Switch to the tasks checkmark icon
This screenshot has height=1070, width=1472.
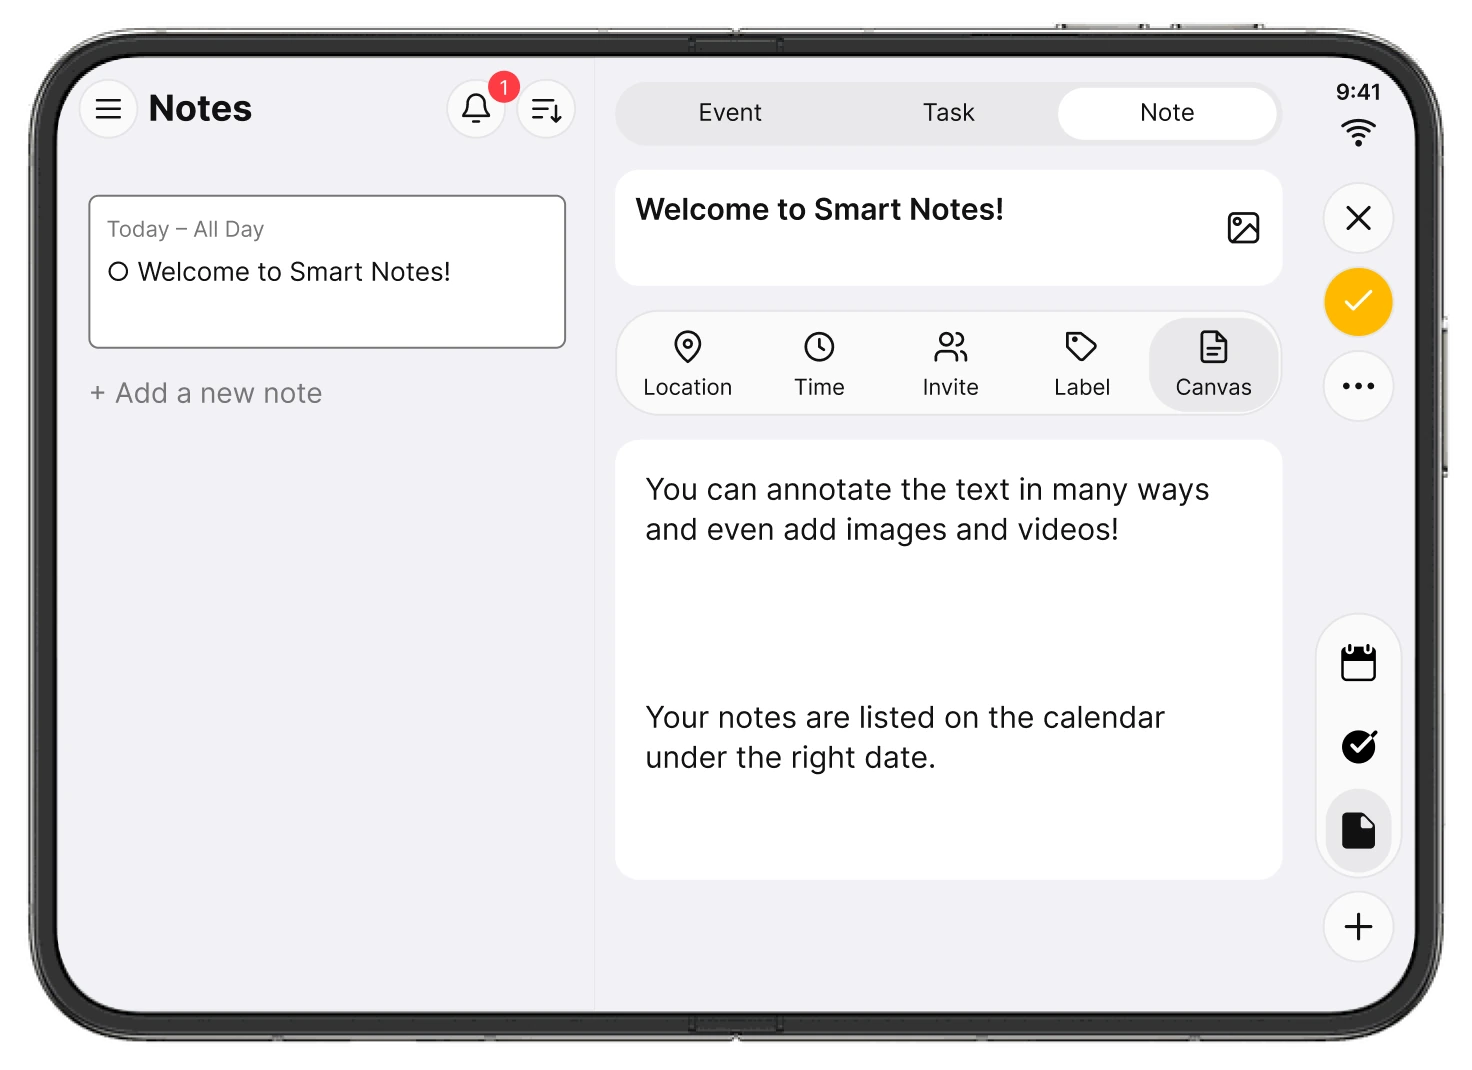coord(1358,746)
